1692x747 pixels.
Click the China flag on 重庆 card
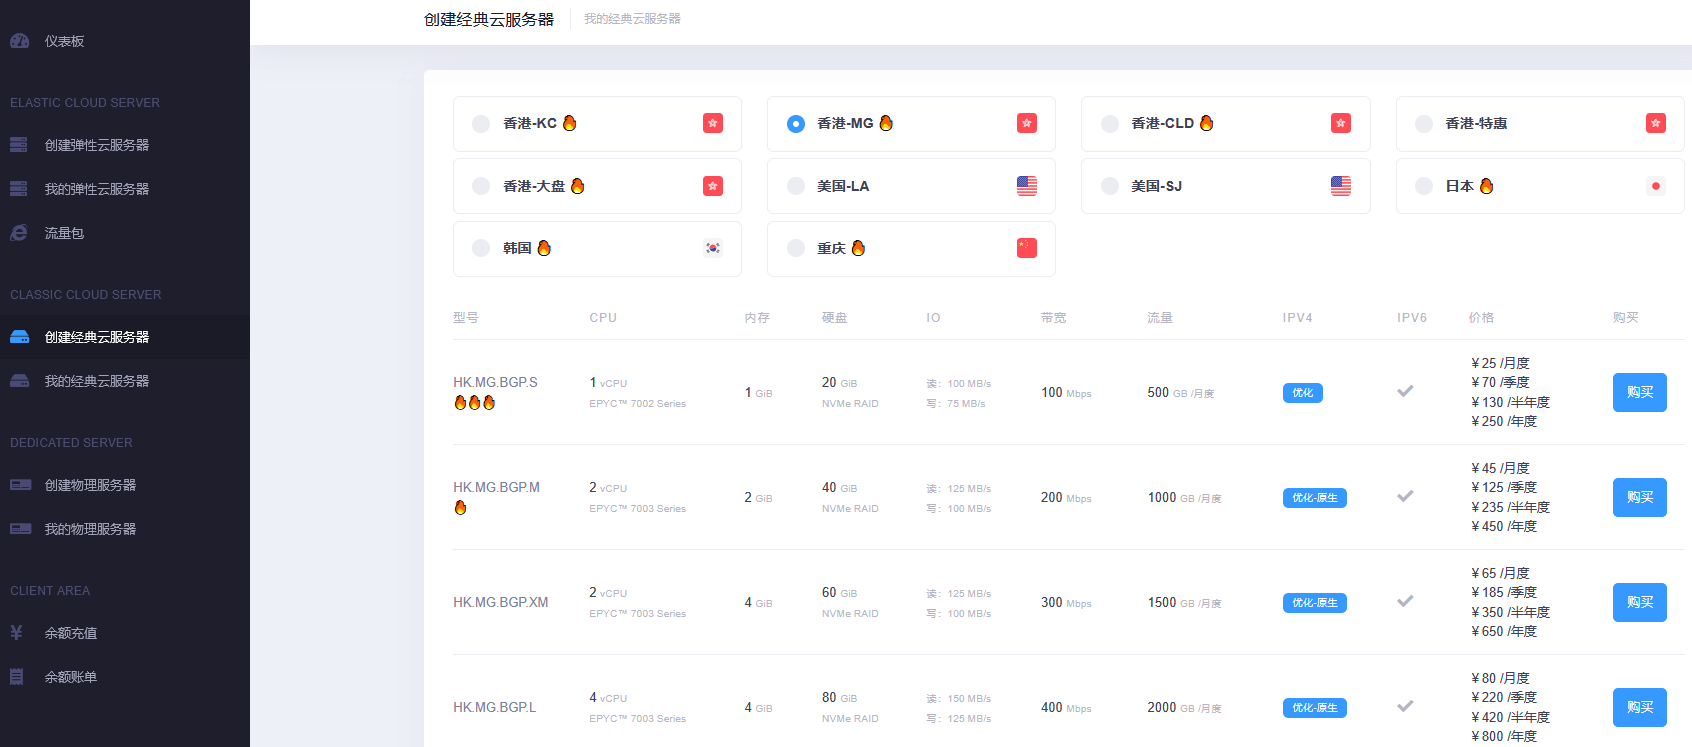pos(1027,248)
